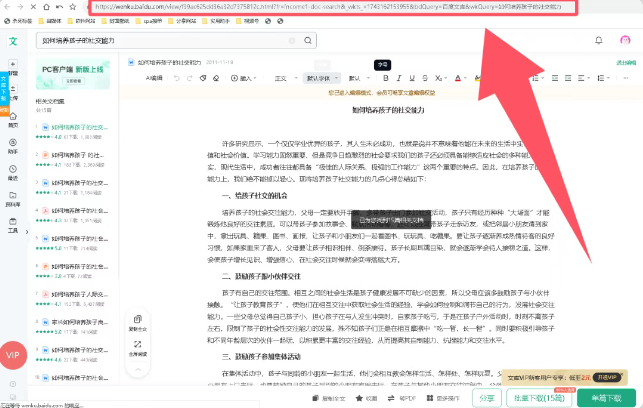Viewport: 643px width, 408px height.
Task: Click the PC客户端 新版上线 banner
Action: click(73, 74)
